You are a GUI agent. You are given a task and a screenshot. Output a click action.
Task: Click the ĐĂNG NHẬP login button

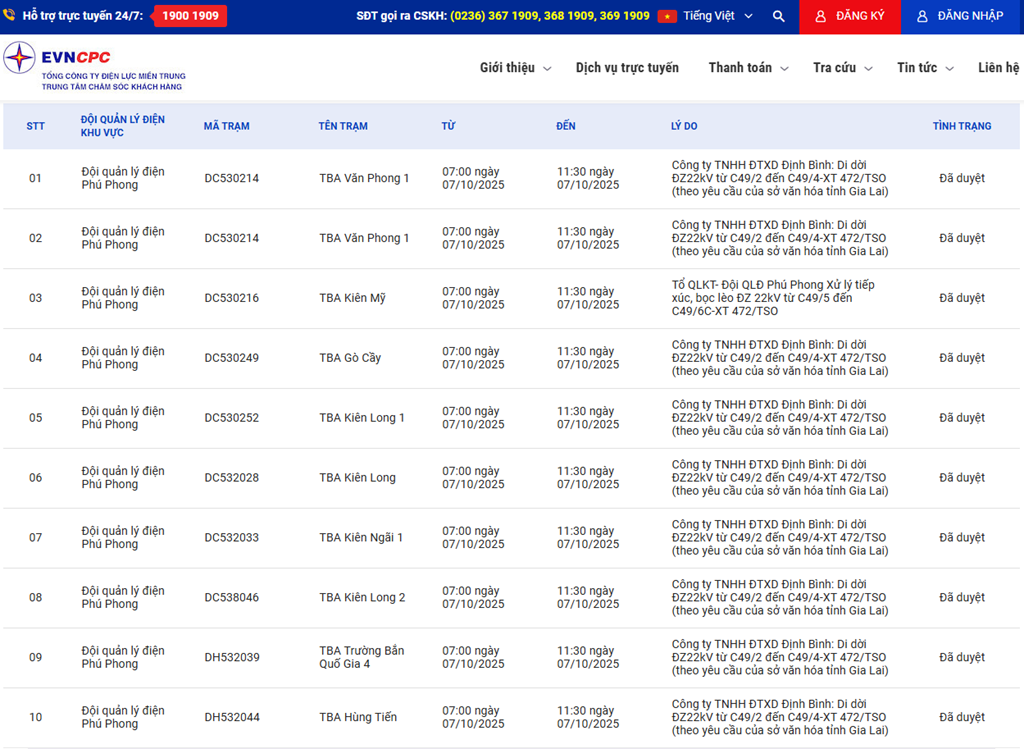click(x=962, y=17)
